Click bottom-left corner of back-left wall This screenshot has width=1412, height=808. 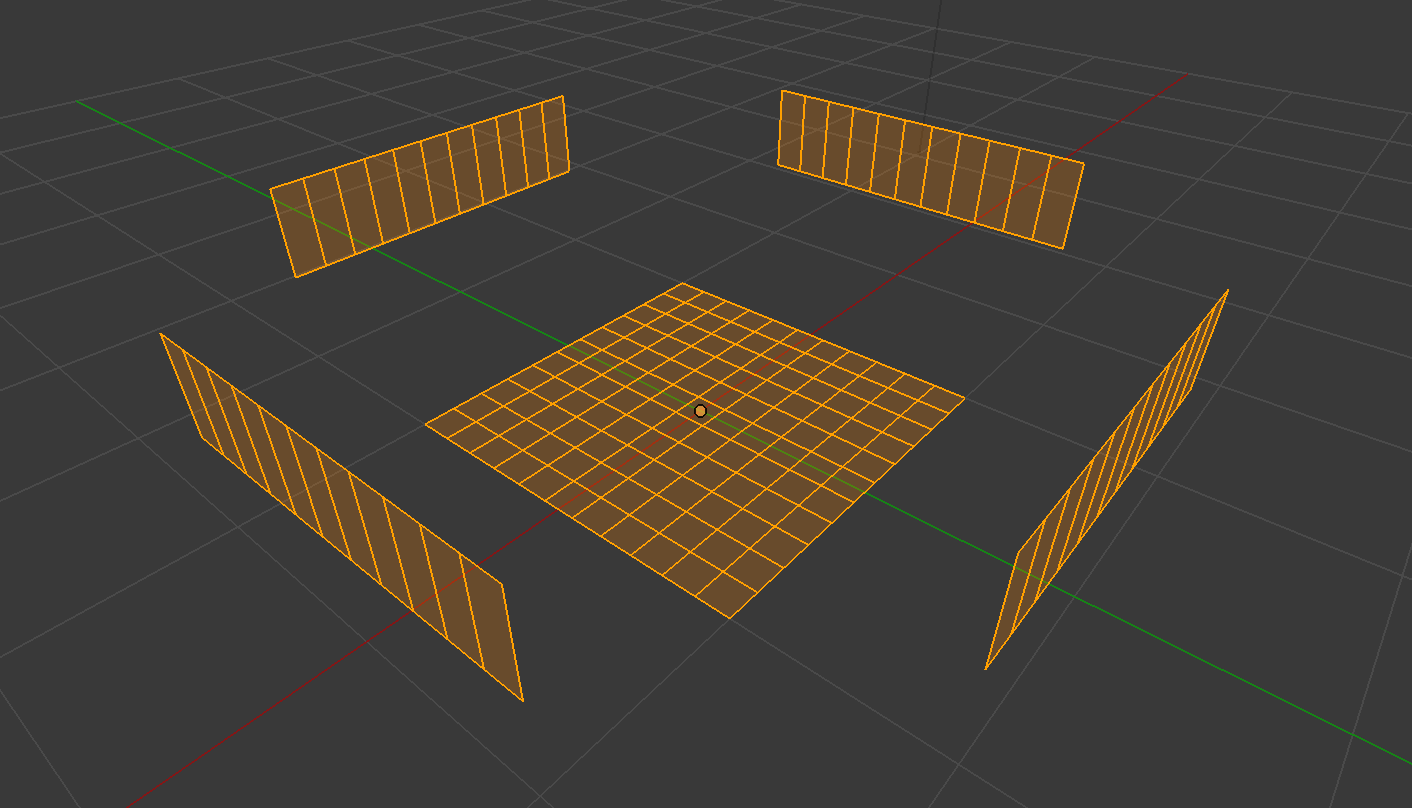(x=295, y=276)
